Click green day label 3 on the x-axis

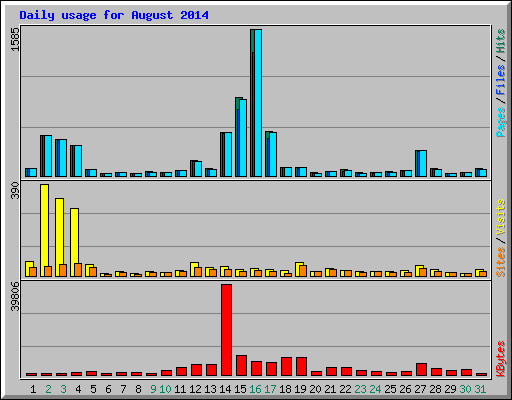tap(63, 389)
